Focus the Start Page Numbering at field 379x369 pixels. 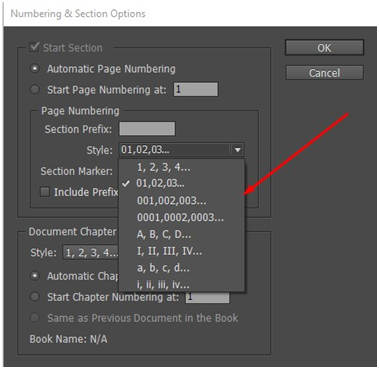(x=195, y=89)
